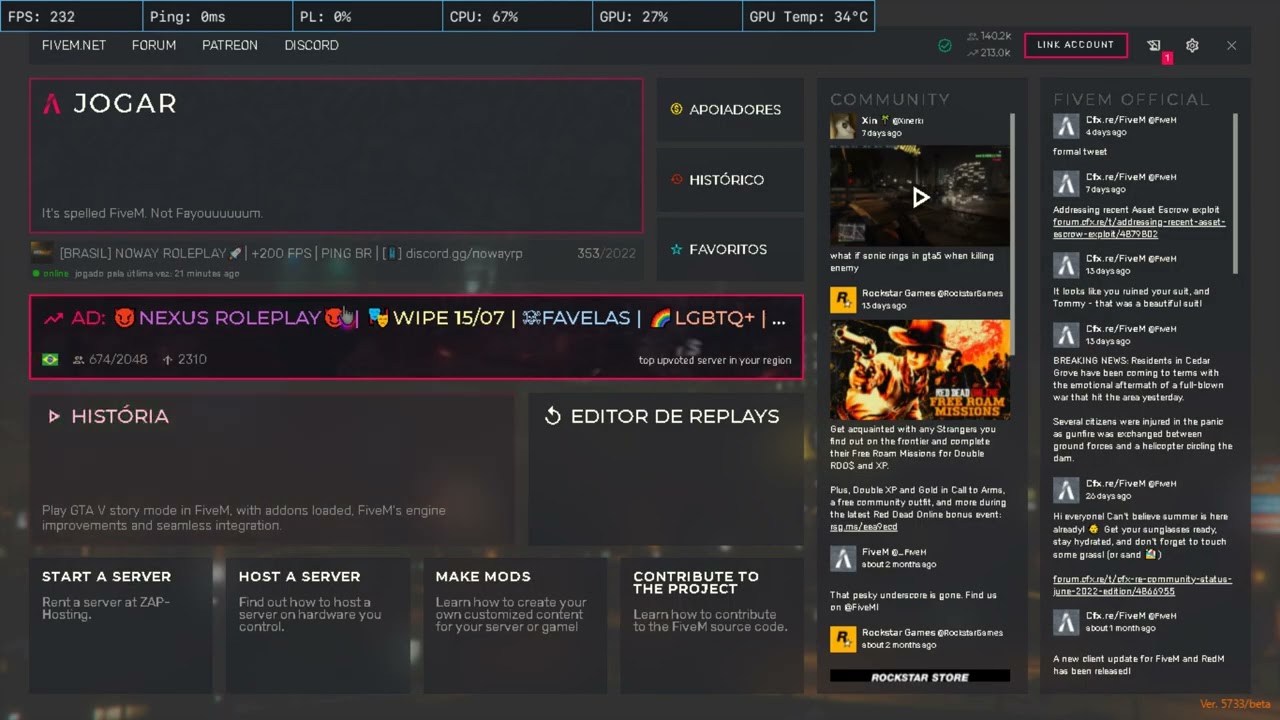Click the Brazil flag icon on Nexus server
The height and width of the screenshot is (720, 1280).
point(50,359)
